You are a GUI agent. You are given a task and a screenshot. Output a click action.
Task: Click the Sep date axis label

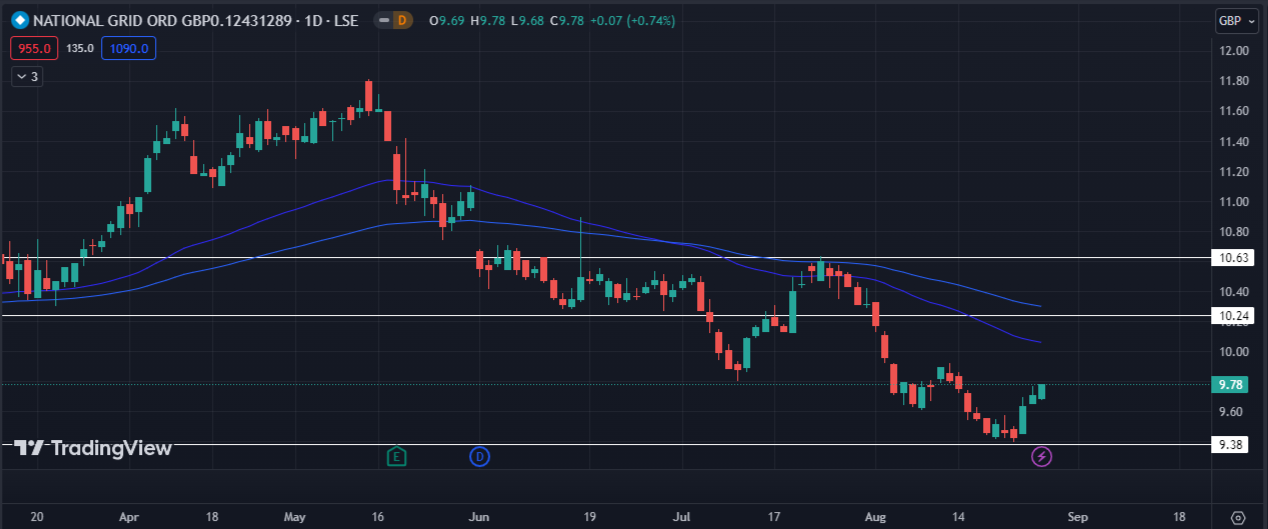1077,517
